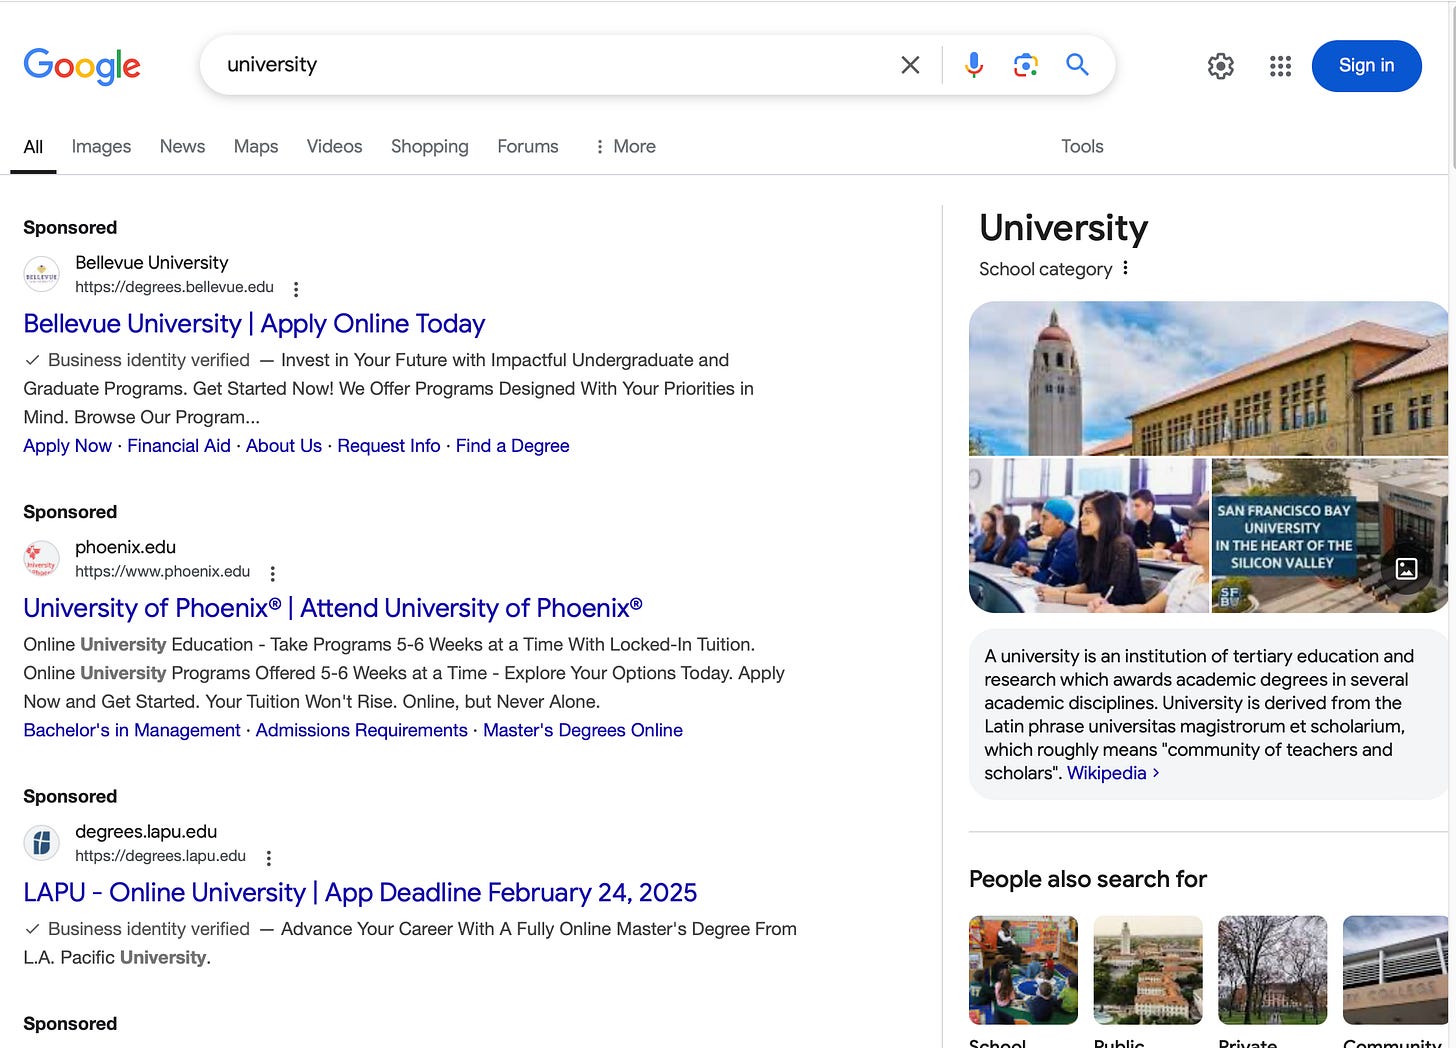Click the Sign in button
Image resolution: width=1456 pixels, height=1048 pixels.
pyautogui.click(x=1366, y=66)
